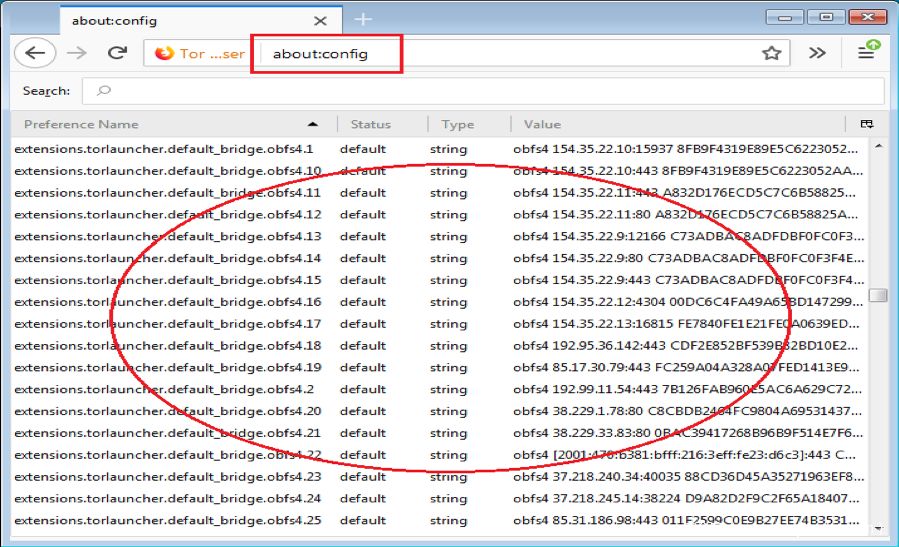Select preference default_bridge.obfs4.15 row
Viewport: 899px width, 547px height.
(x=439, y=280)
